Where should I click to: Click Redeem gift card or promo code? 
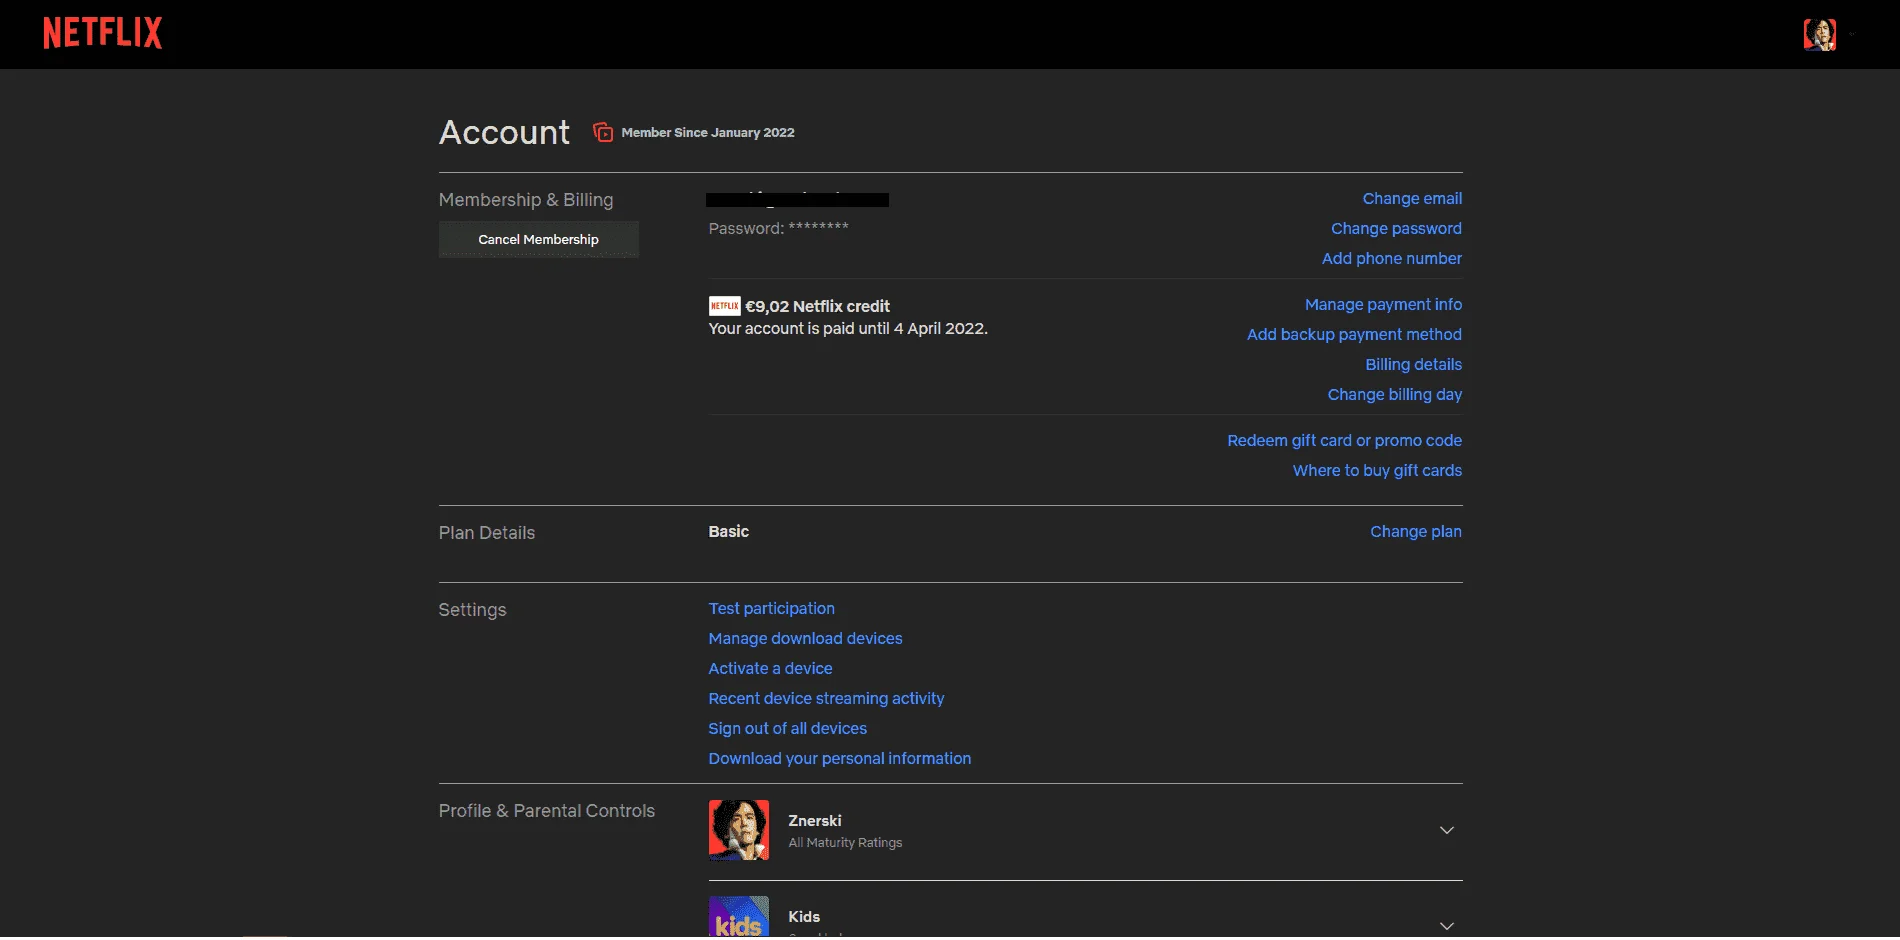(x=1344, y=440)
